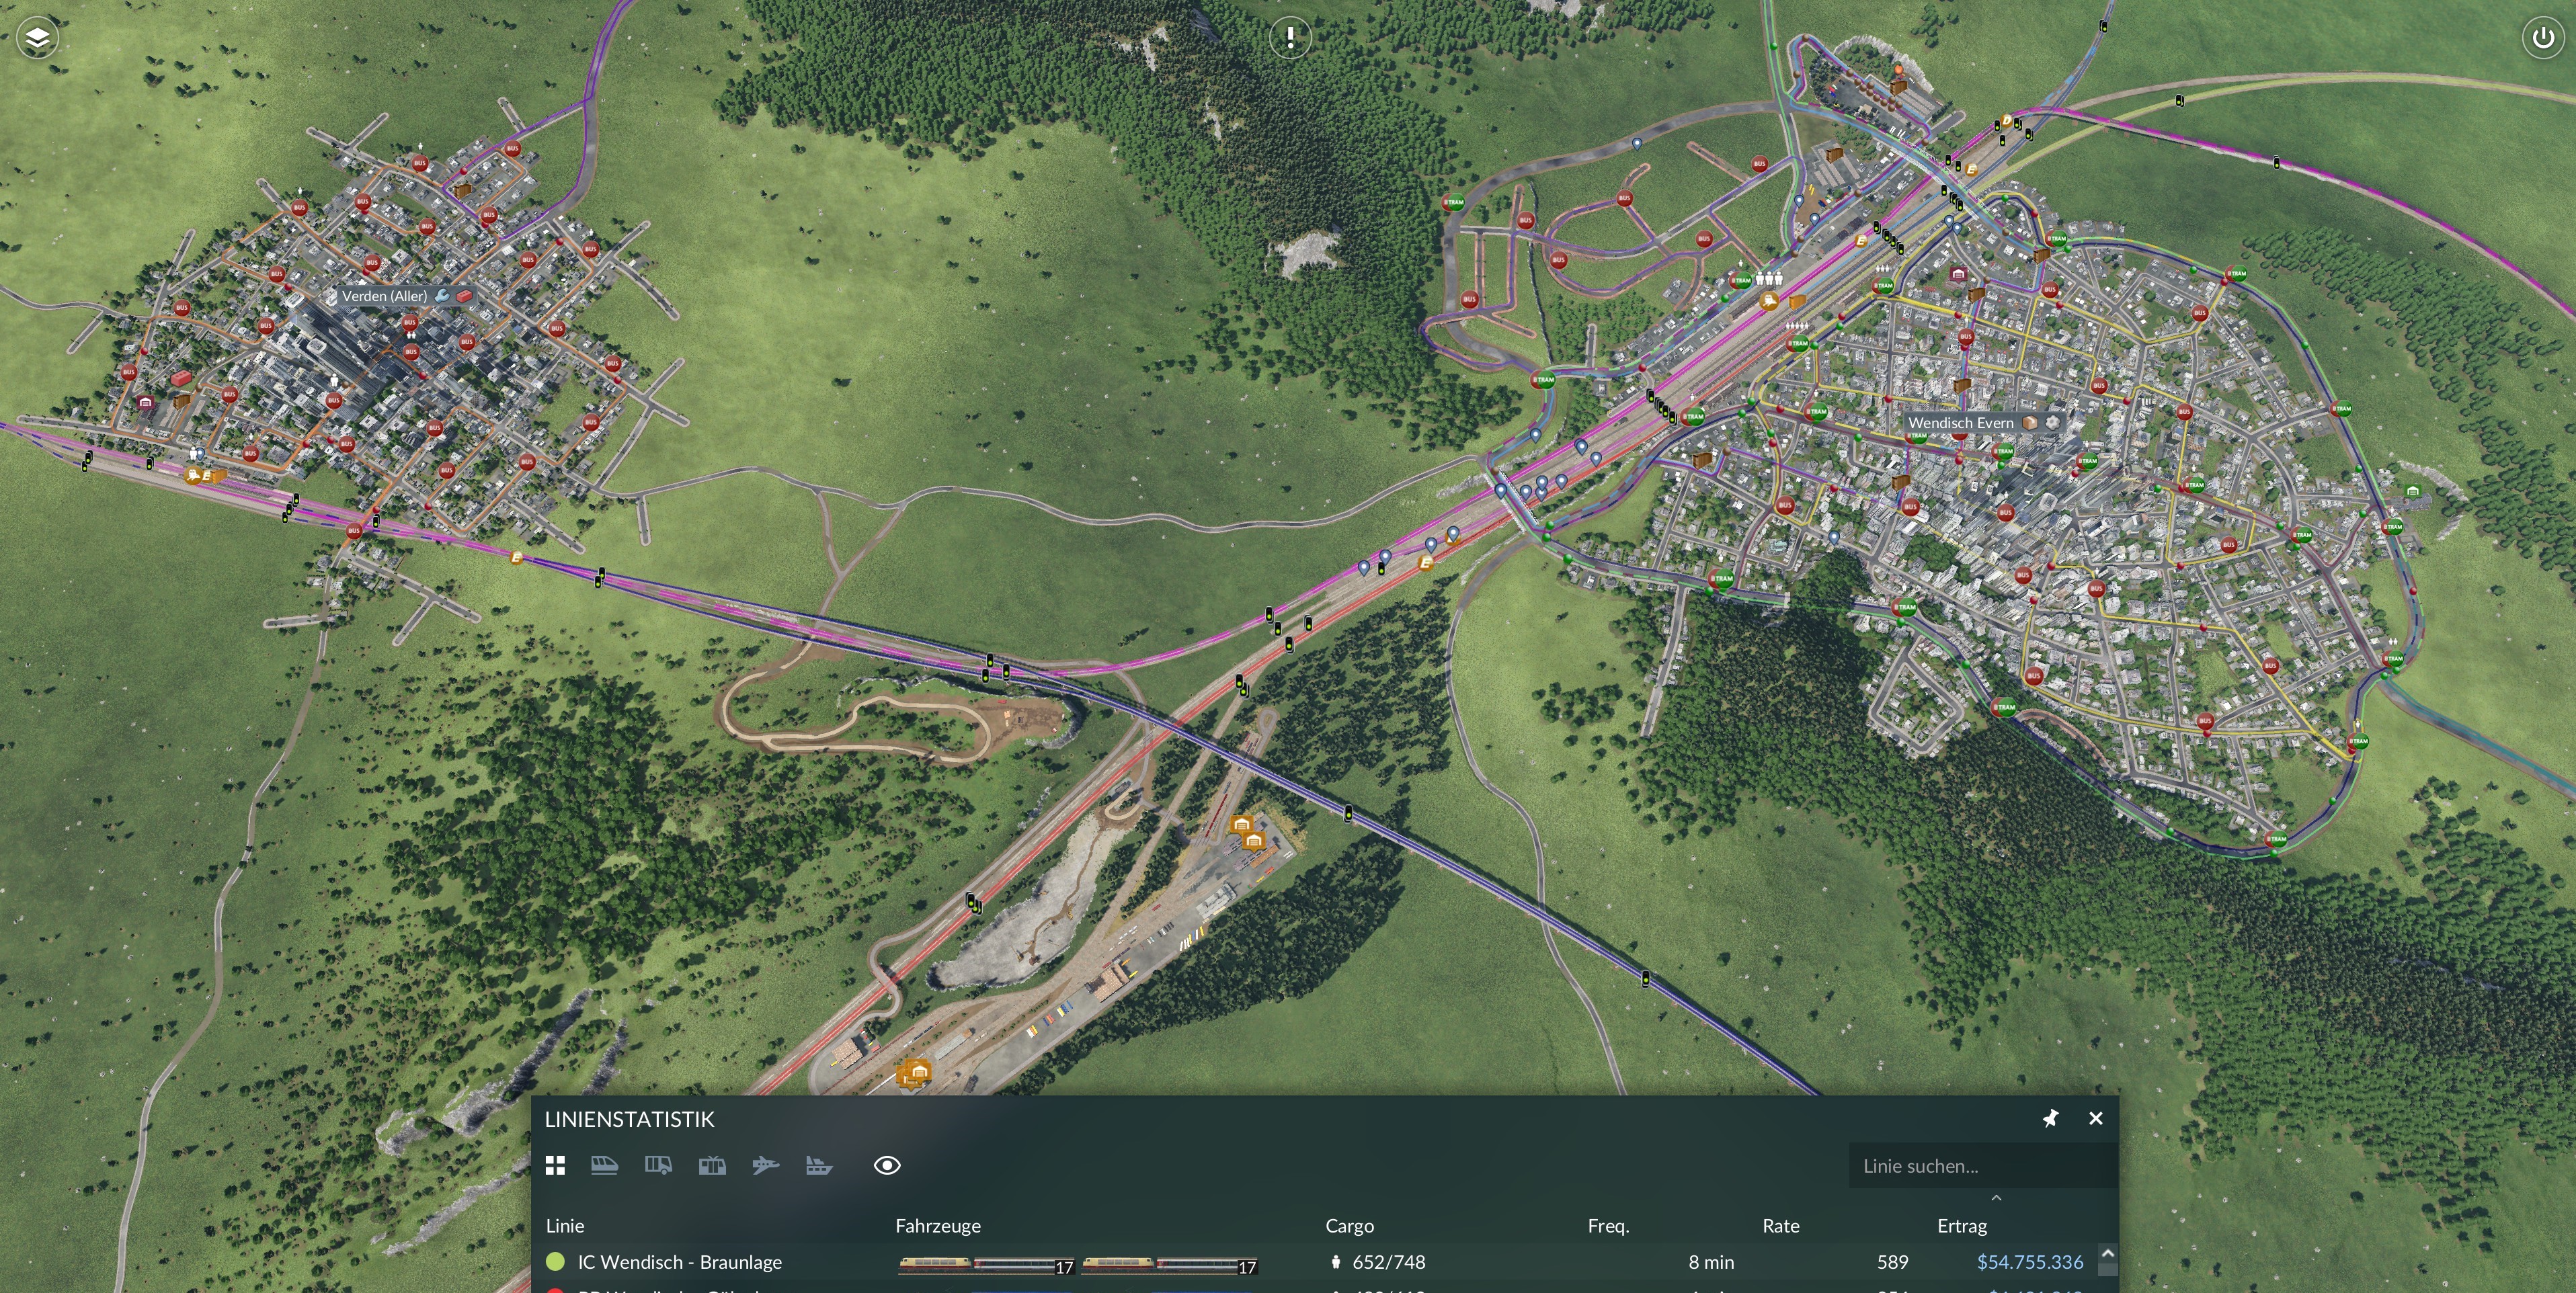Sort by the Rate column header
Viewport: 2576px width, 1293px height.
pos(1780,1225)
